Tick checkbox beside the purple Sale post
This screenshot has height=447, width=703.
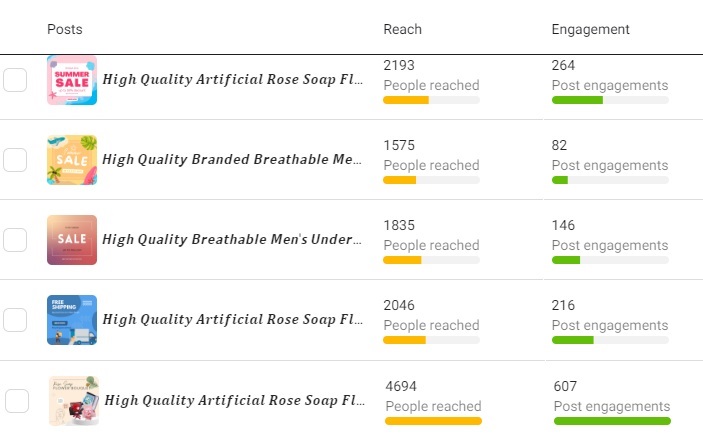(15, 240)
